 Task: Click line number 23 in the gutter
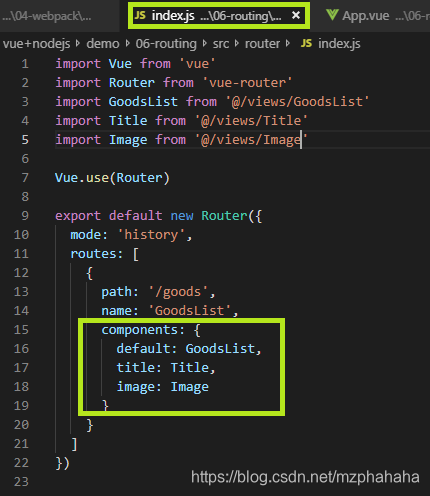(x=21, y=482)
